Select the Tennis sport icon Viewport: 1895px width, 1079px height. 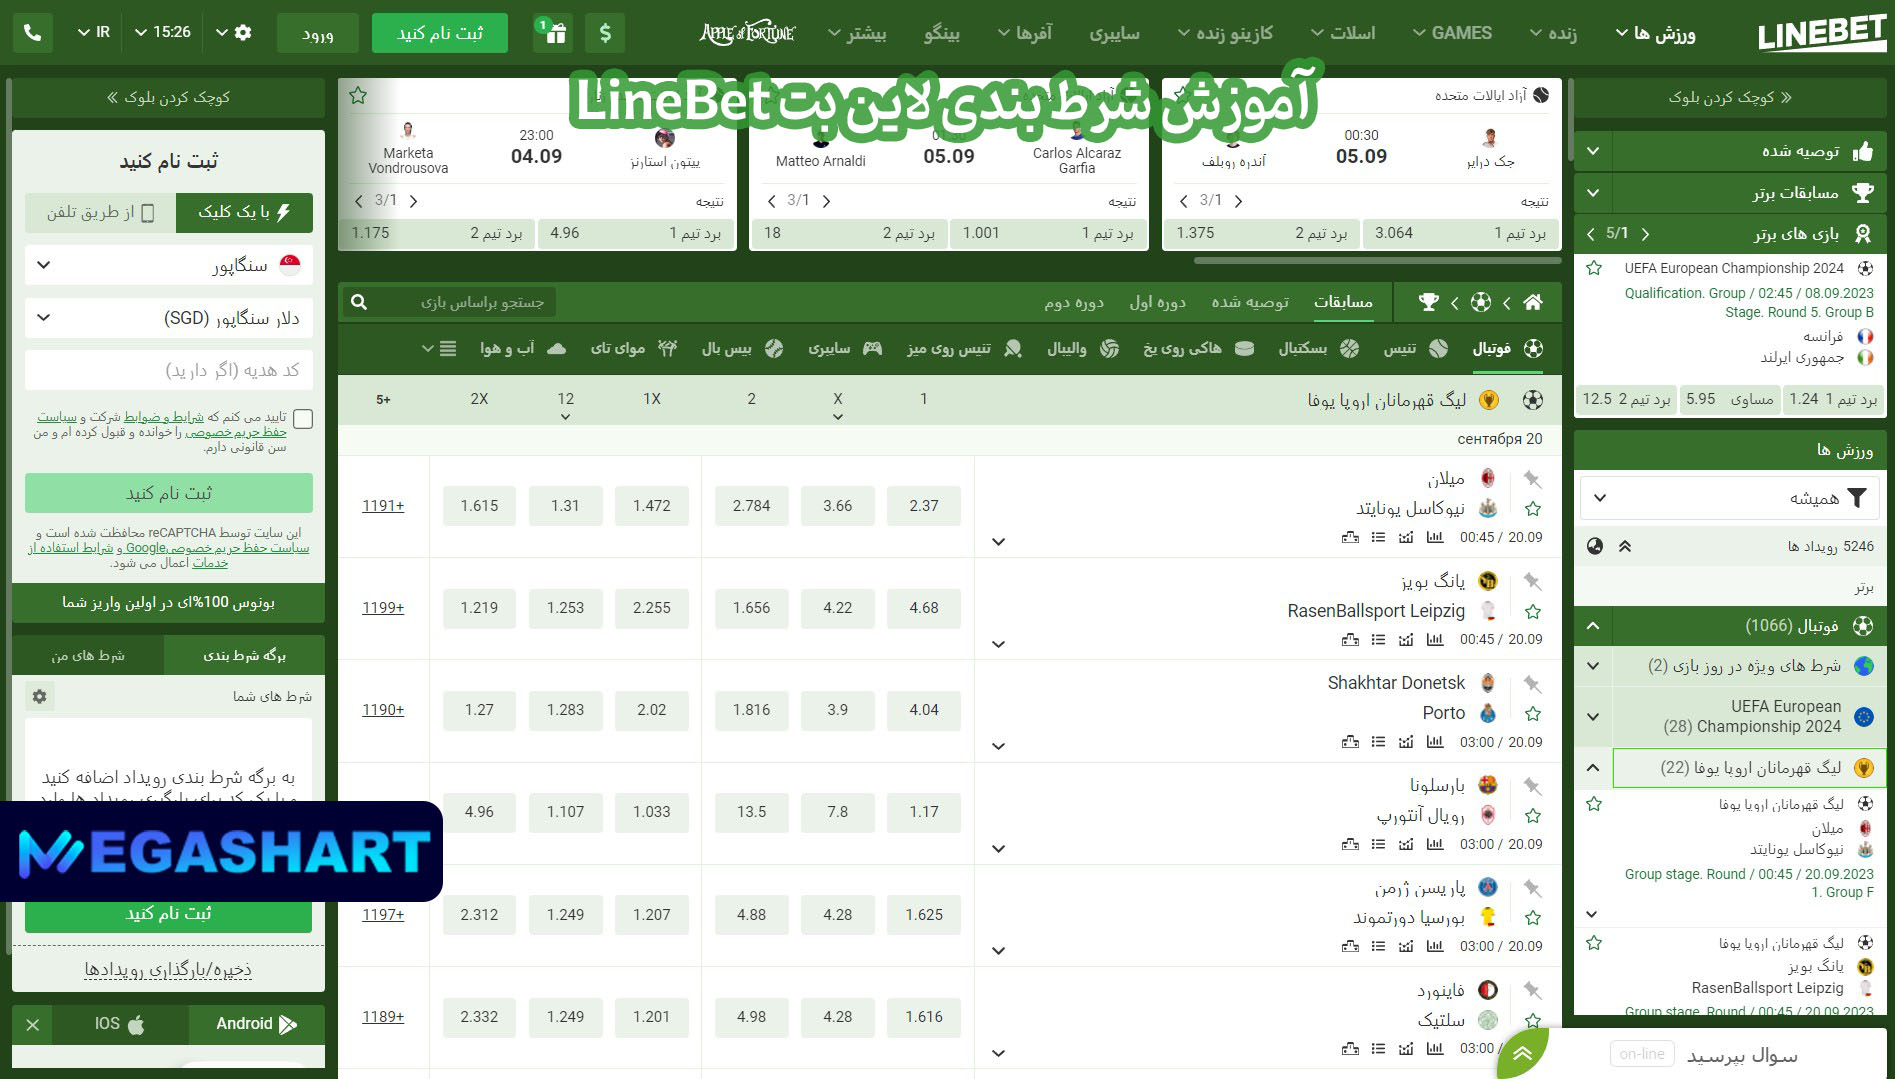point(1439,348)
